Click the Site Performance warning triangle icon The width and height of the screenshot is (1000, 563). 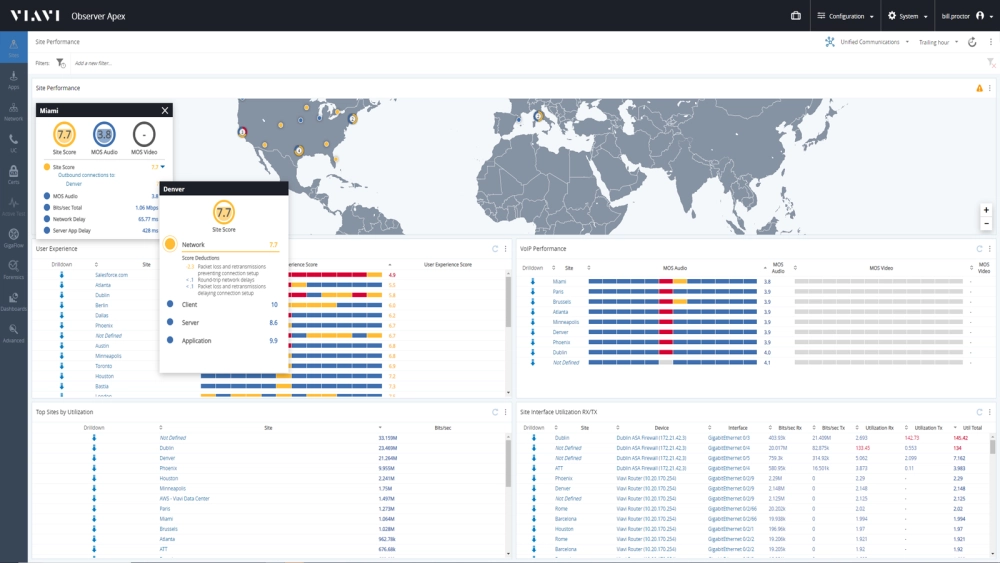(979, 88)
